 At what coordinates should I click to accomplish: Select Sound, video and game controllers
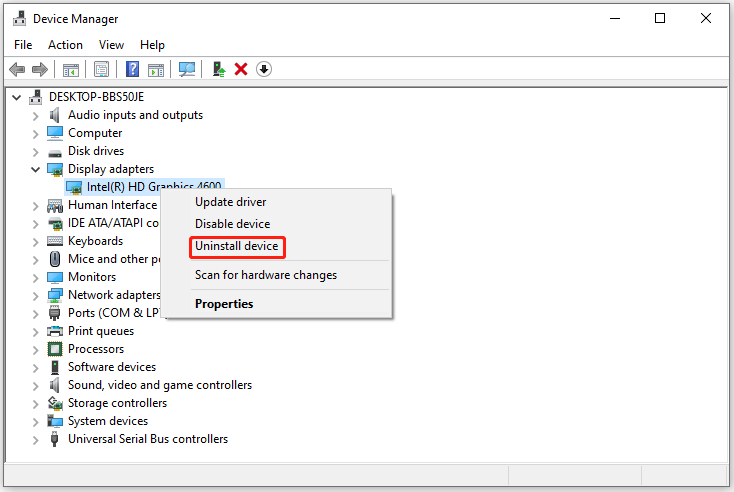[x=159, y=385]
